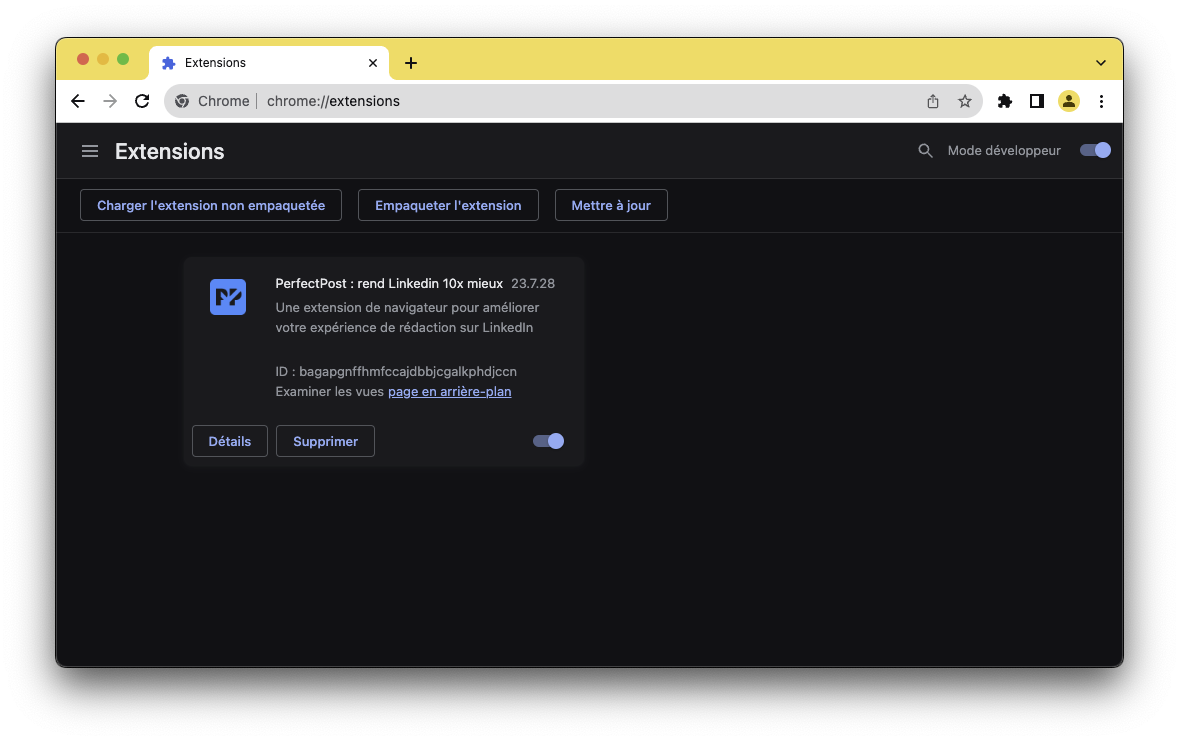
Task: Click the PerfectPost extension title
Action: (x=389, y=284)
